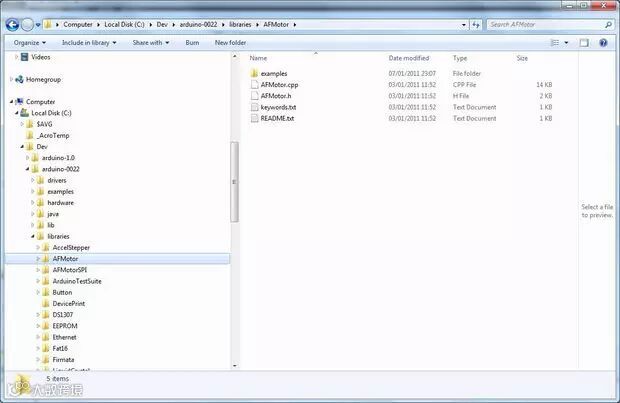This screenshot has height=403, width=620.
Task: Click the DS1307 folder icon in tree
Action: (46, 315)
